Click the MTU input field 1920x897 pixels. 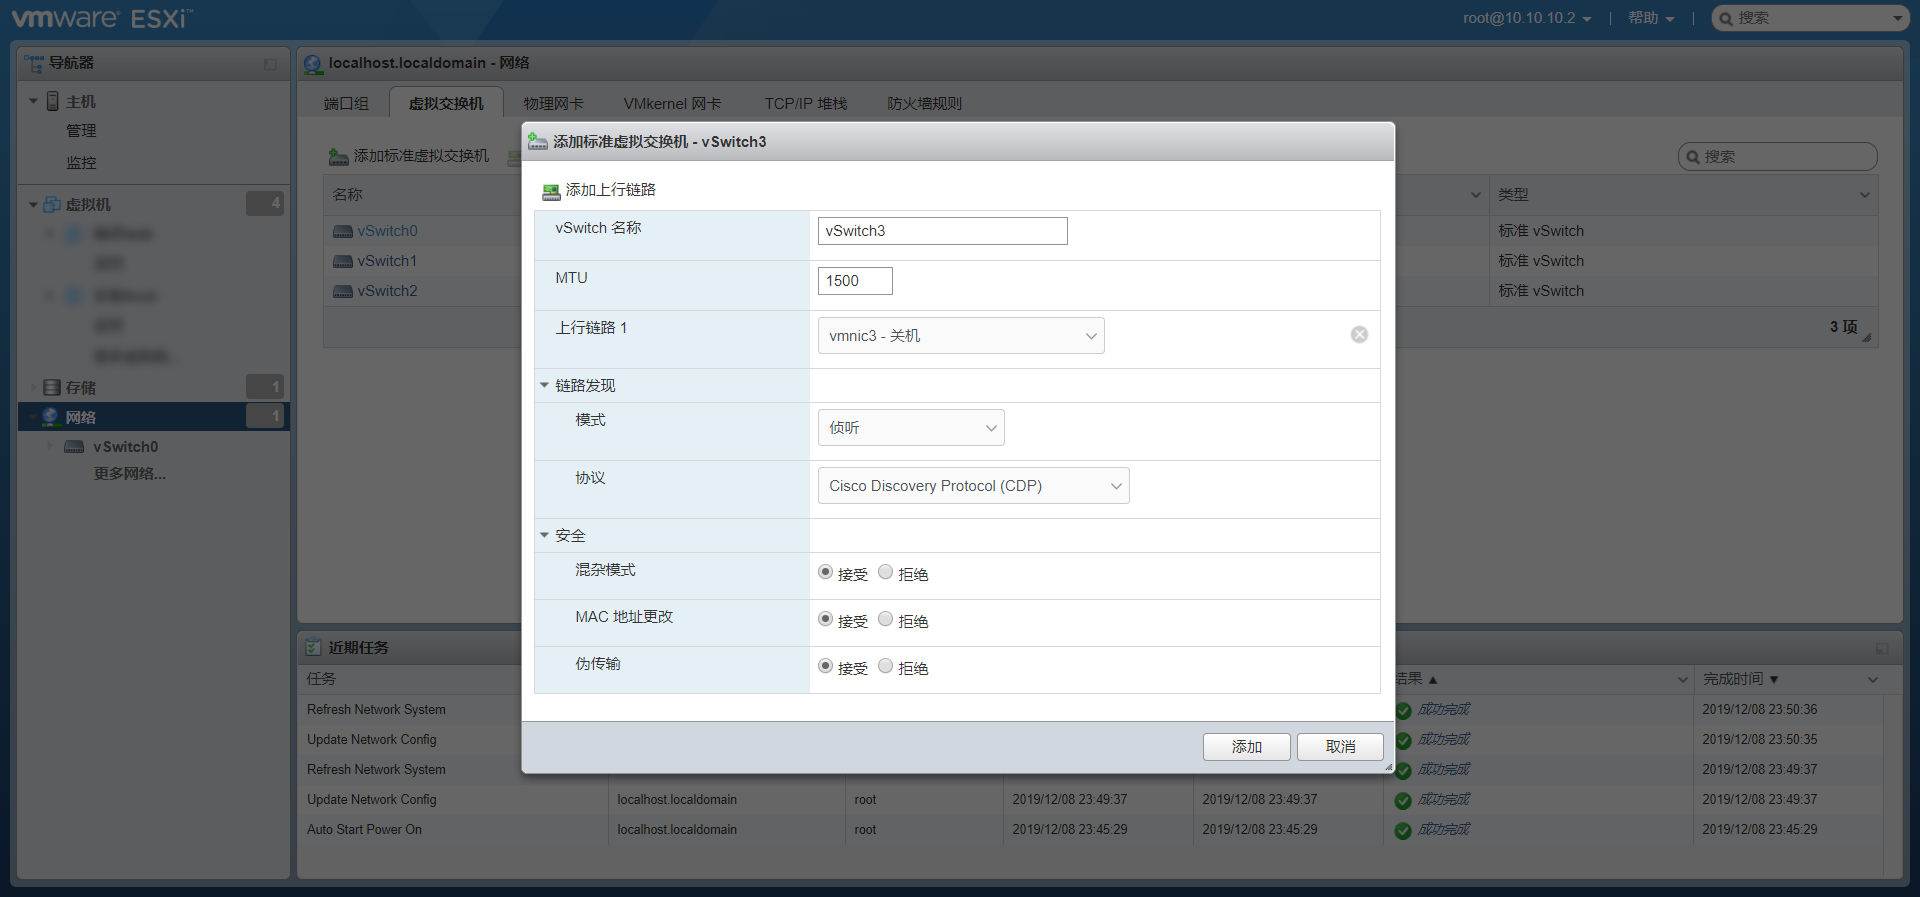(855, 281)
